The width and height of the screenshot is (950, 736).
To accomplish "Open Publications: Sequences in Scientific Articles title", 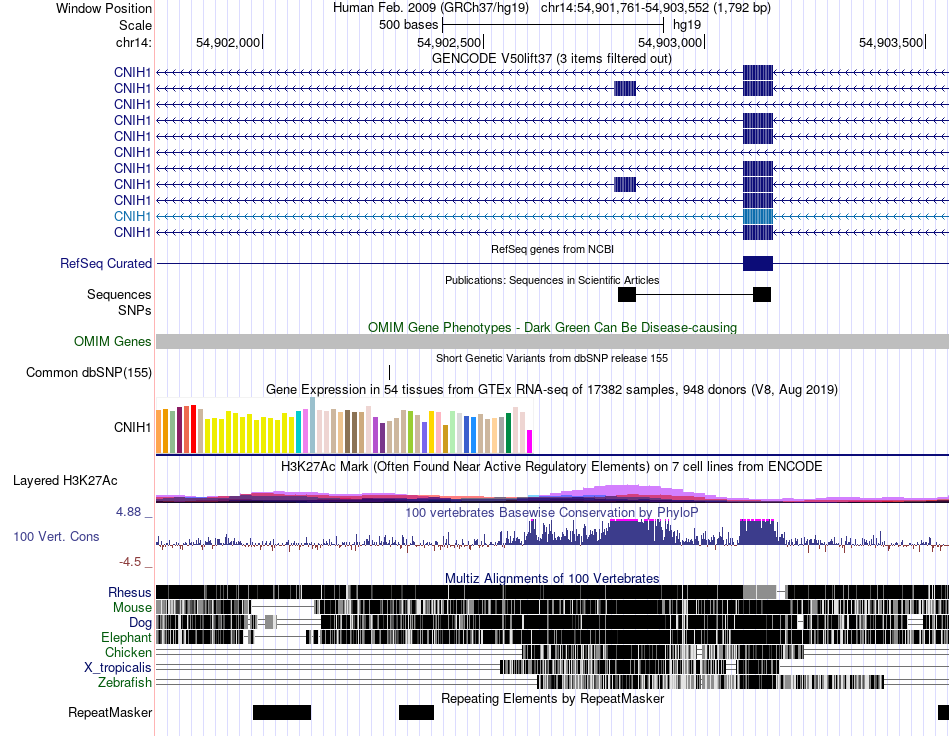I will (x=552, y=280).
